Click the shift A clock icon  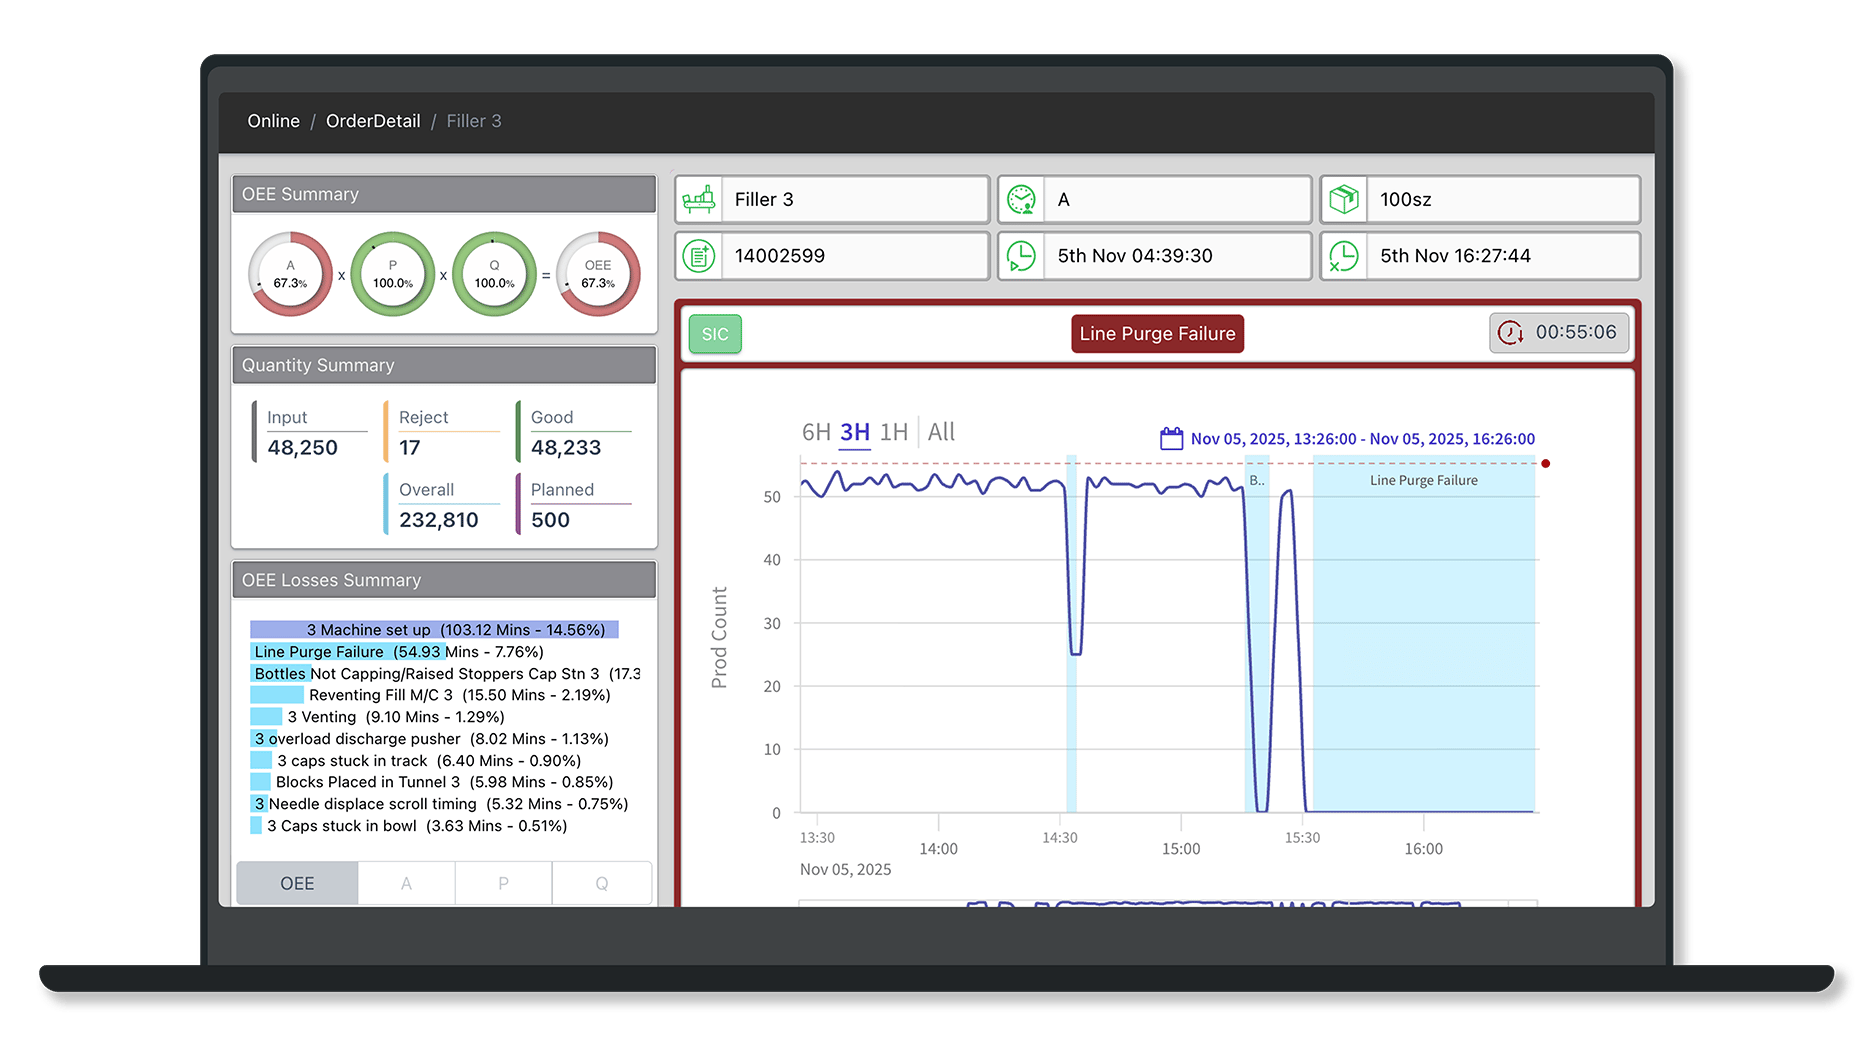(x=1021, y=200)
